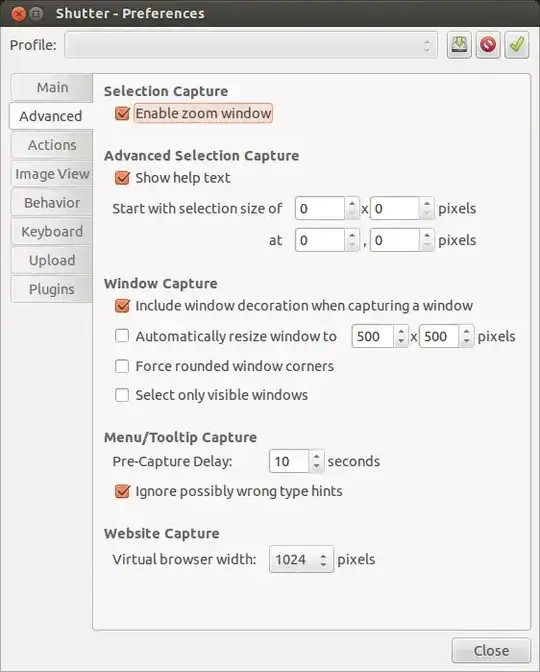
Task: Click the 'Website Capture' heading
Action: point(162,534)
